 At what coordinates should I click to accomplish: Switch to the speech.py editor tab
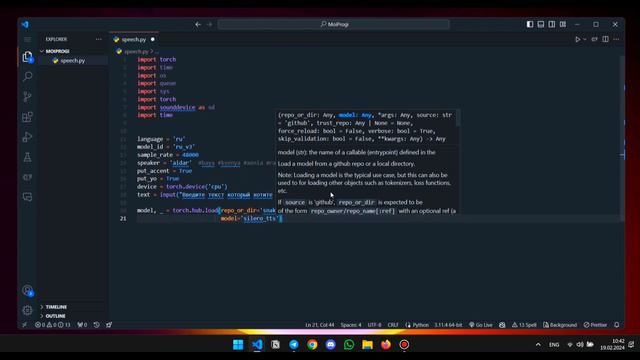(134, 39)
